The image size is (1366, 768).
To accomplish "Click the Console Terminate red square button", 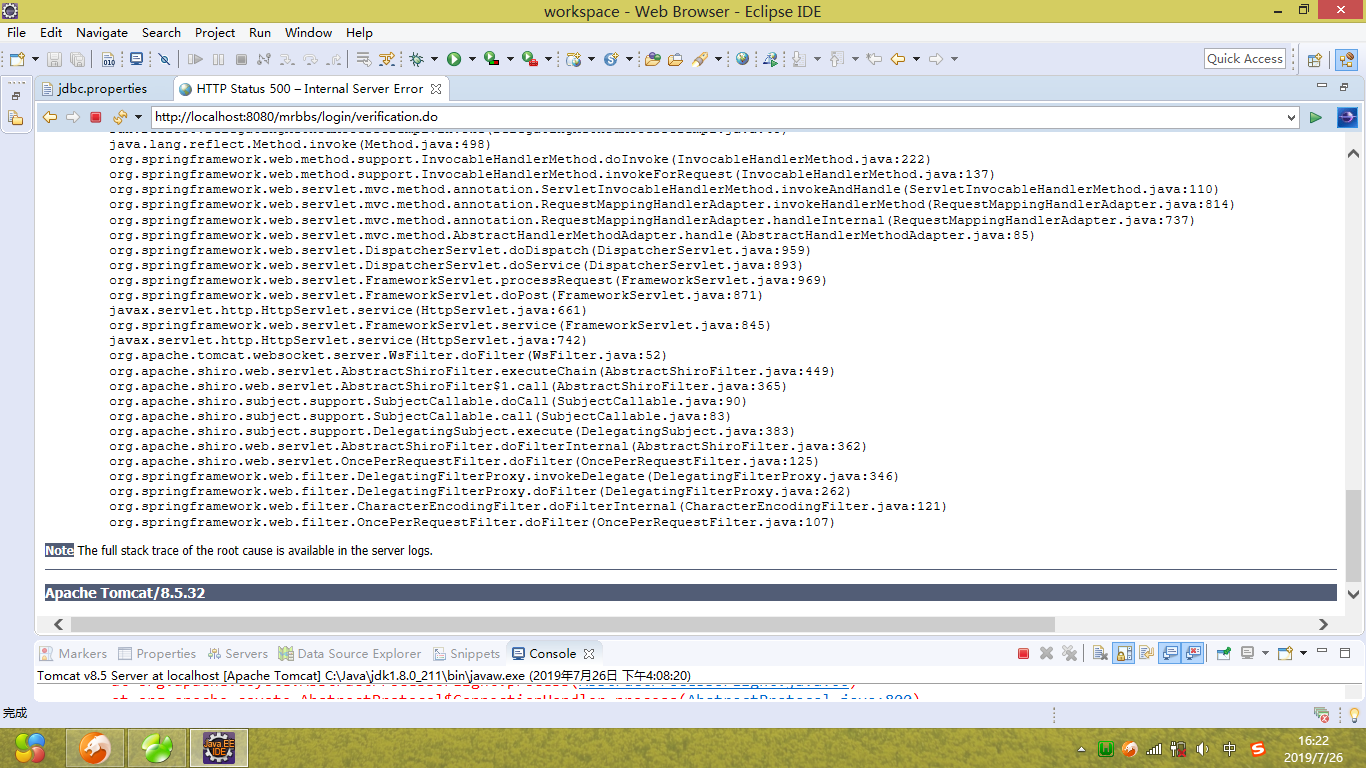I will click(x=1023, y=653).
